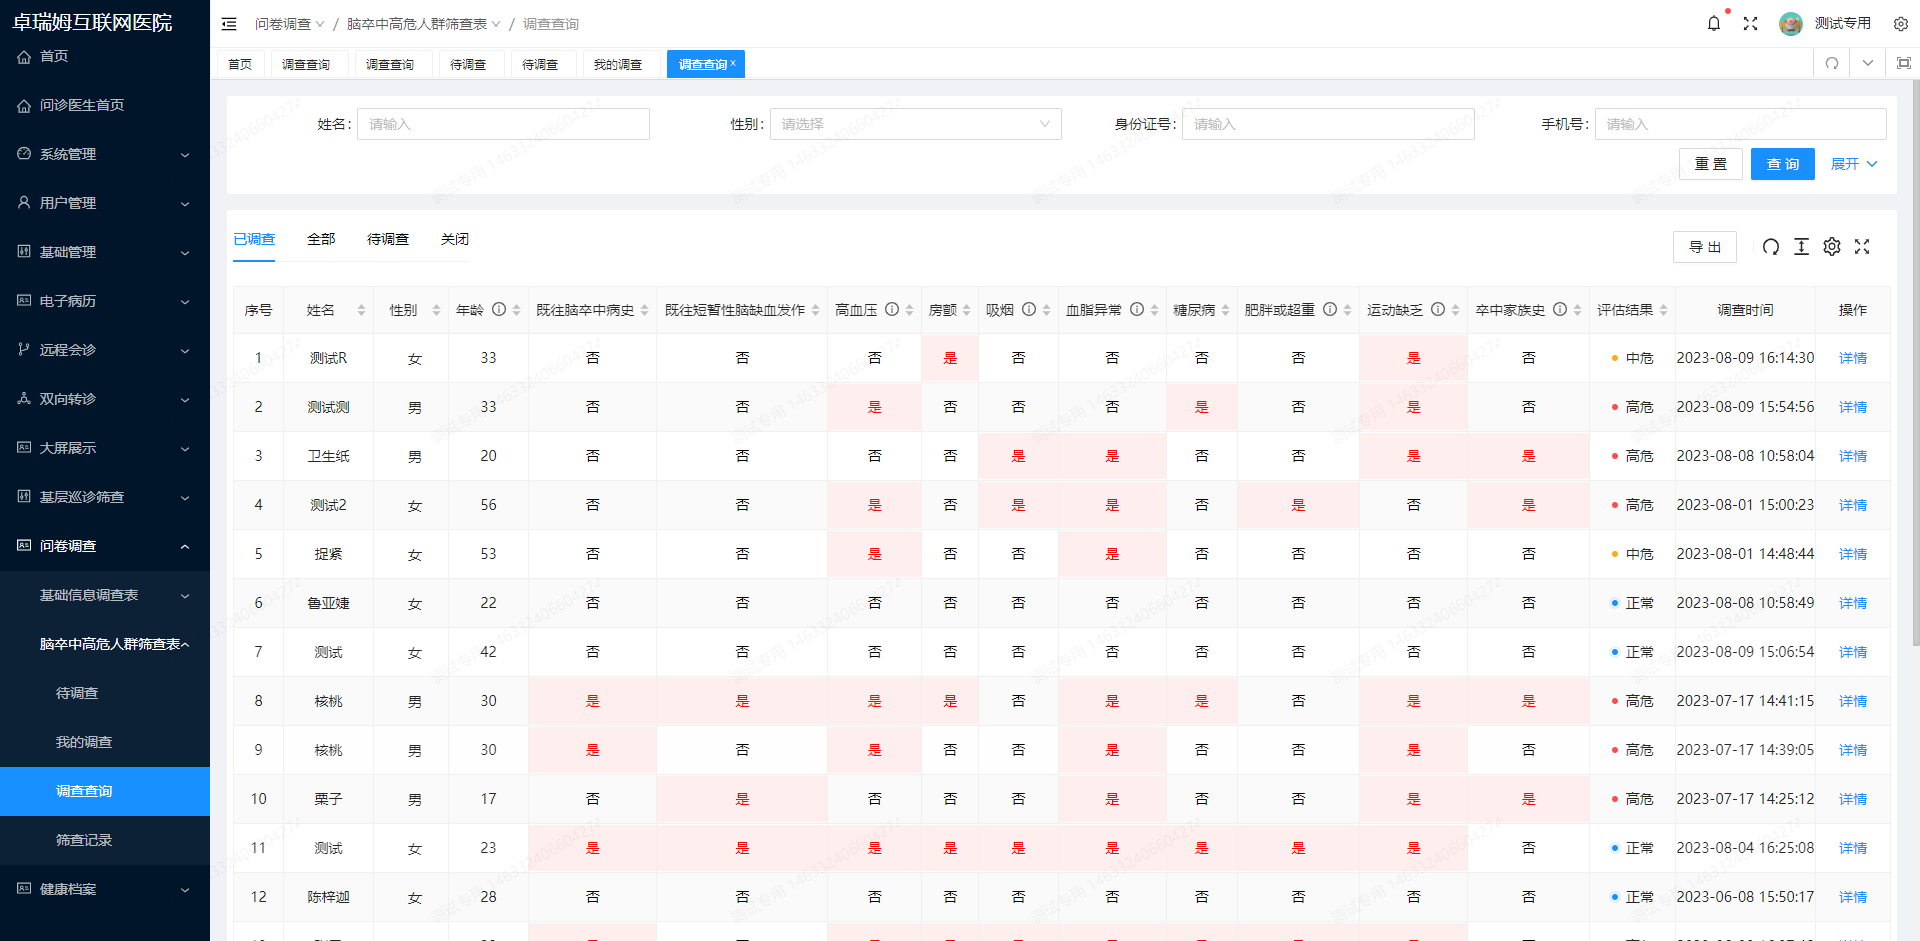Sort the table by 性别 column
The image size is (1920, 941).
point(436,310)
